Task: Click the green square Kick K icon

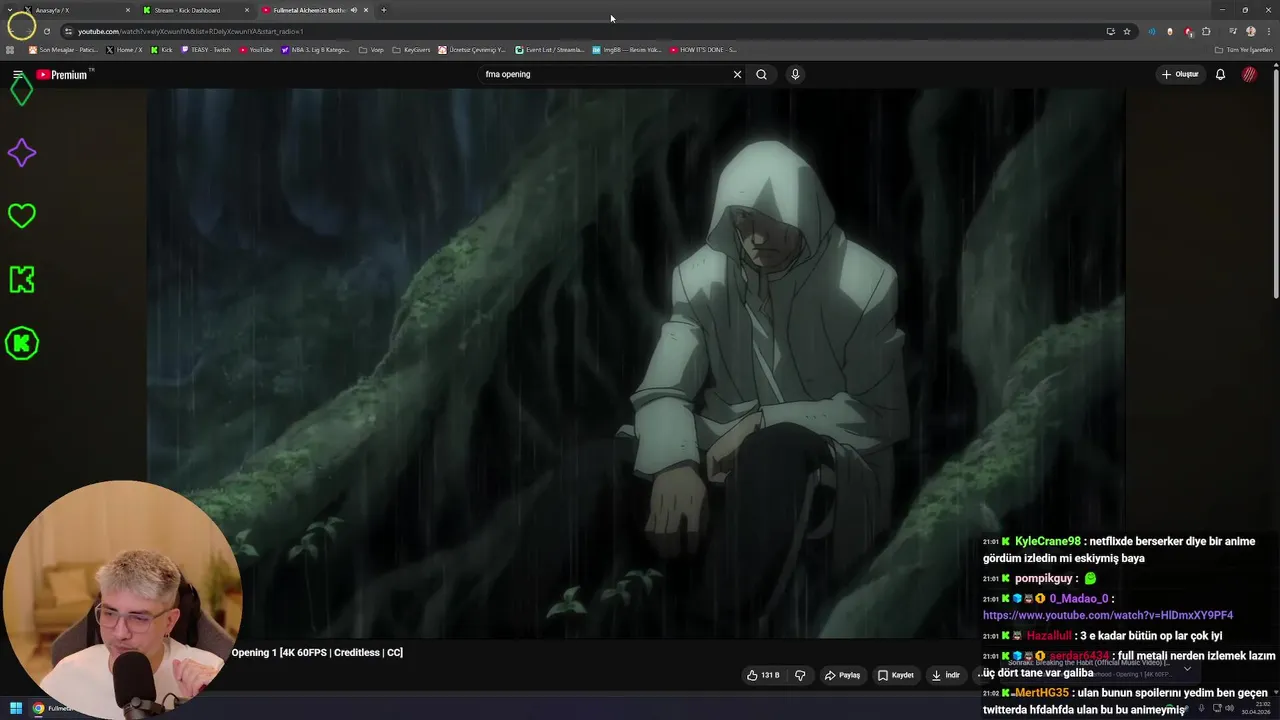Action: (21, 280)
